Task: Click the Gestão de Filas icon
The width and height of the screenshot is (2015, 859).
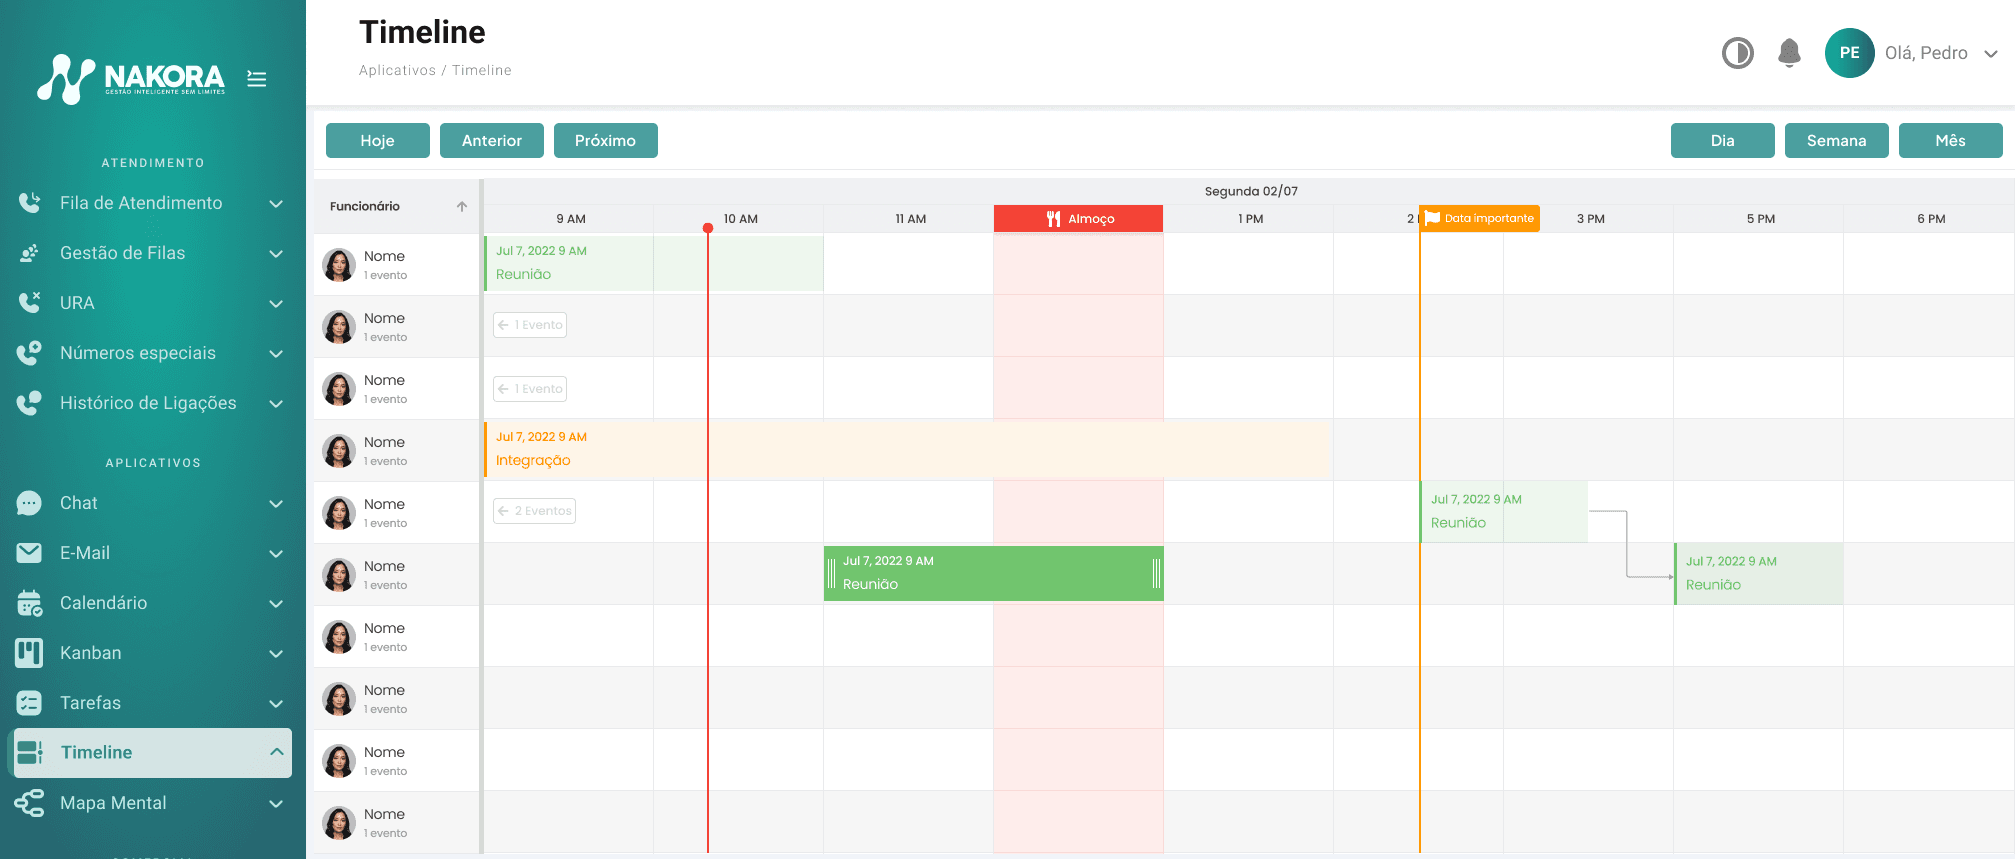Action: coord(30,253)
